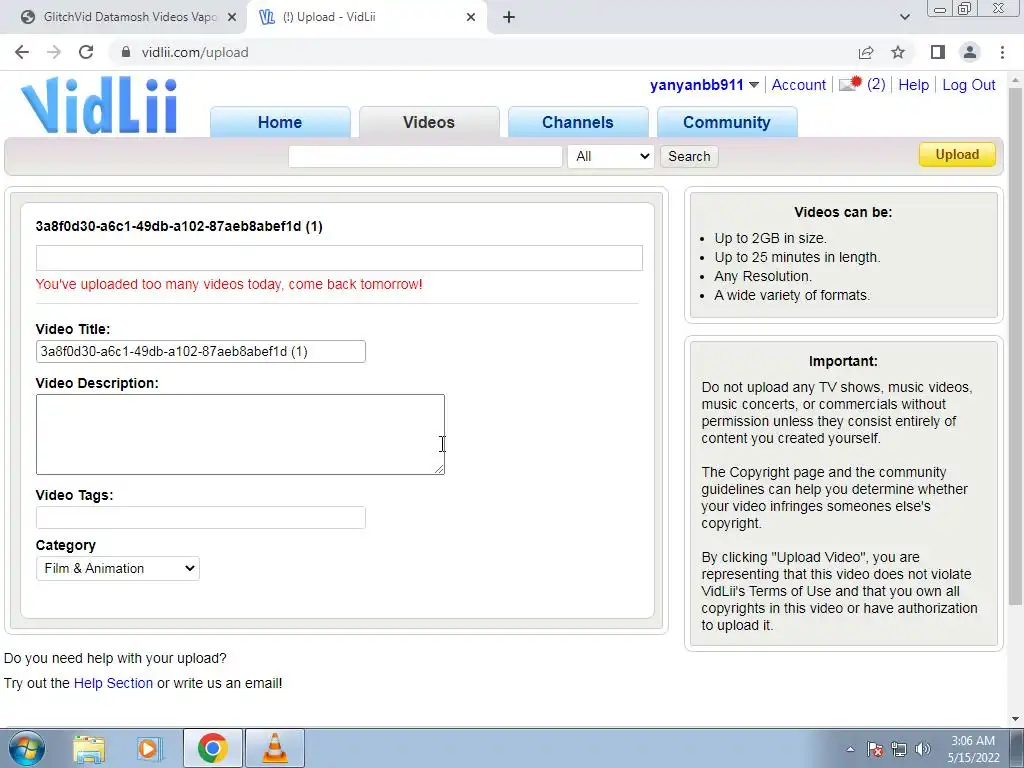
Task: Click the Important: heading
Action: tap(843, 361)
